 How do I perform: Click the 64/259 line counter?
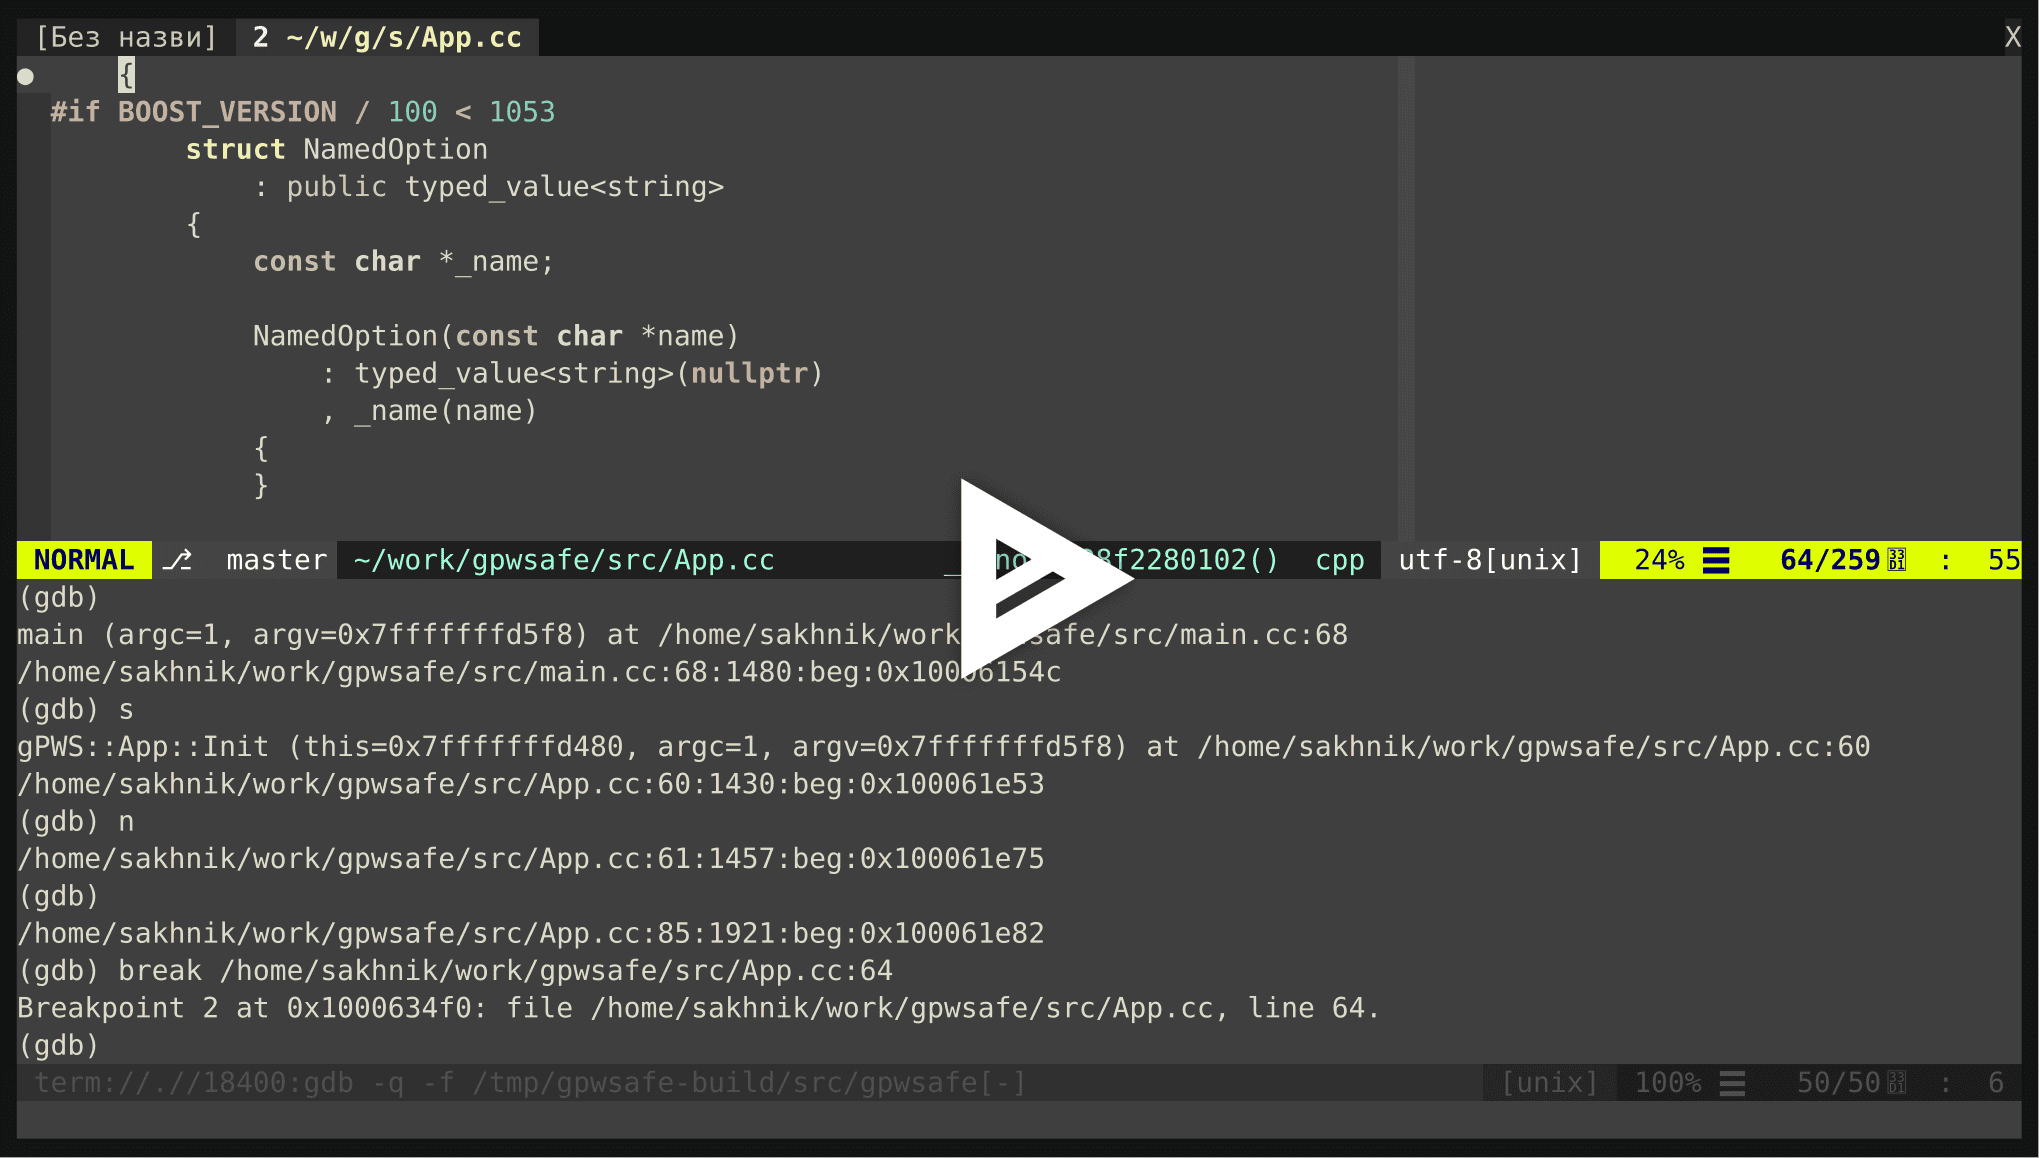(1830, 560)
